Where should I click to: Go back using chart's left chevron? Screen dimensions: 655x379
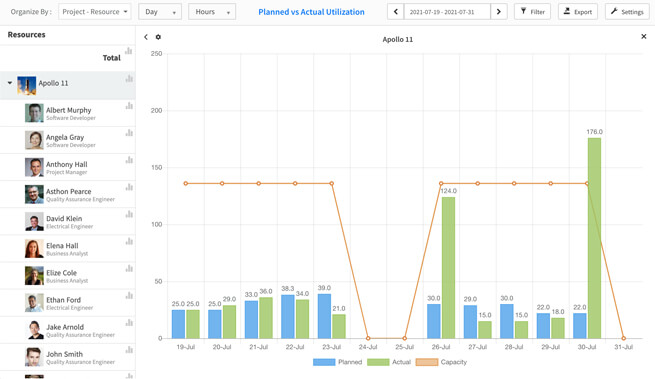pos(146,37)
